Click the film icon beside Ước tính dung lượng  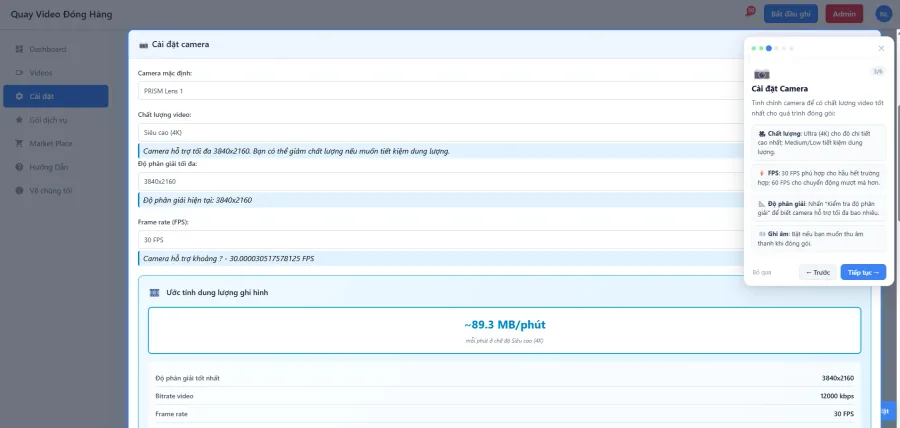pos(154,293)
